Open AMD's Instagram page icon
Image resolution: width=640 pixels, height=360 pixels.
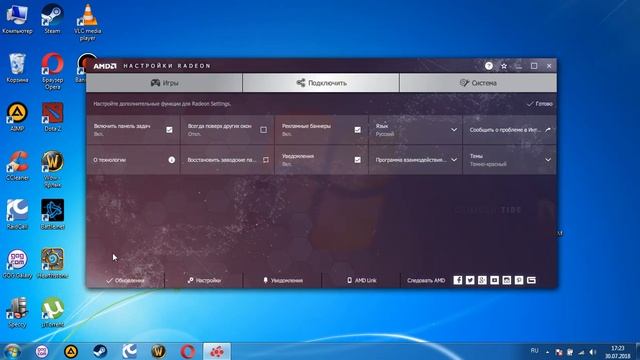(507, 280)
